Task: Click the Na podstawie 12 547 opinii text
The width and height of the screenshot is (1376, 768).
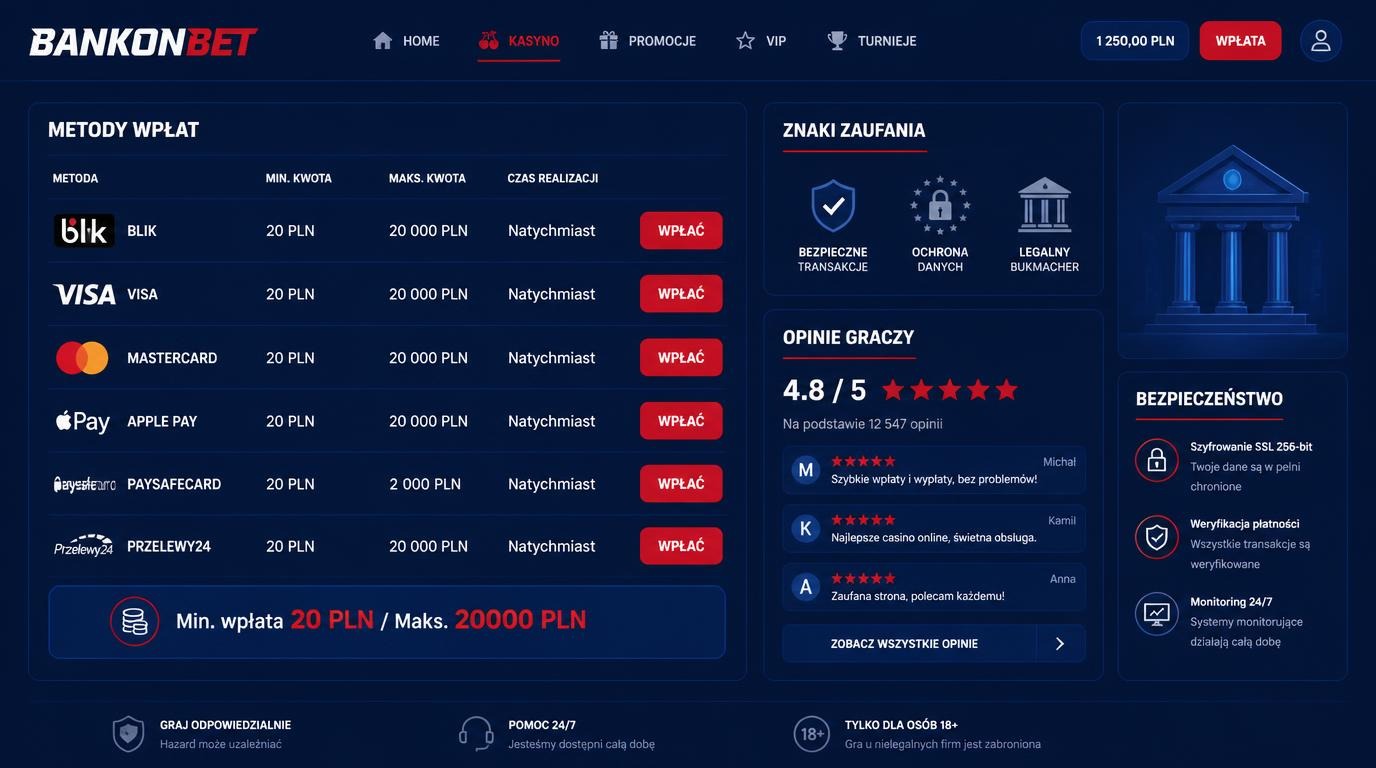Action: 863,424
